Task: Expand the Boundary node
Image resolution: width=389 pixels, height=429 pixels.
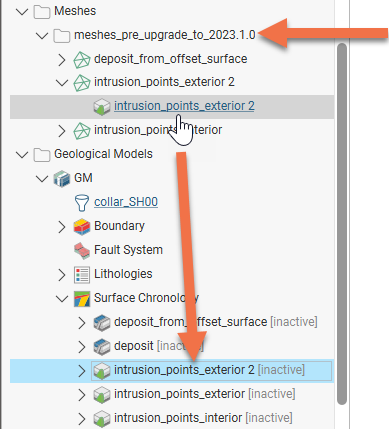Action: click(x=62, y=227)
